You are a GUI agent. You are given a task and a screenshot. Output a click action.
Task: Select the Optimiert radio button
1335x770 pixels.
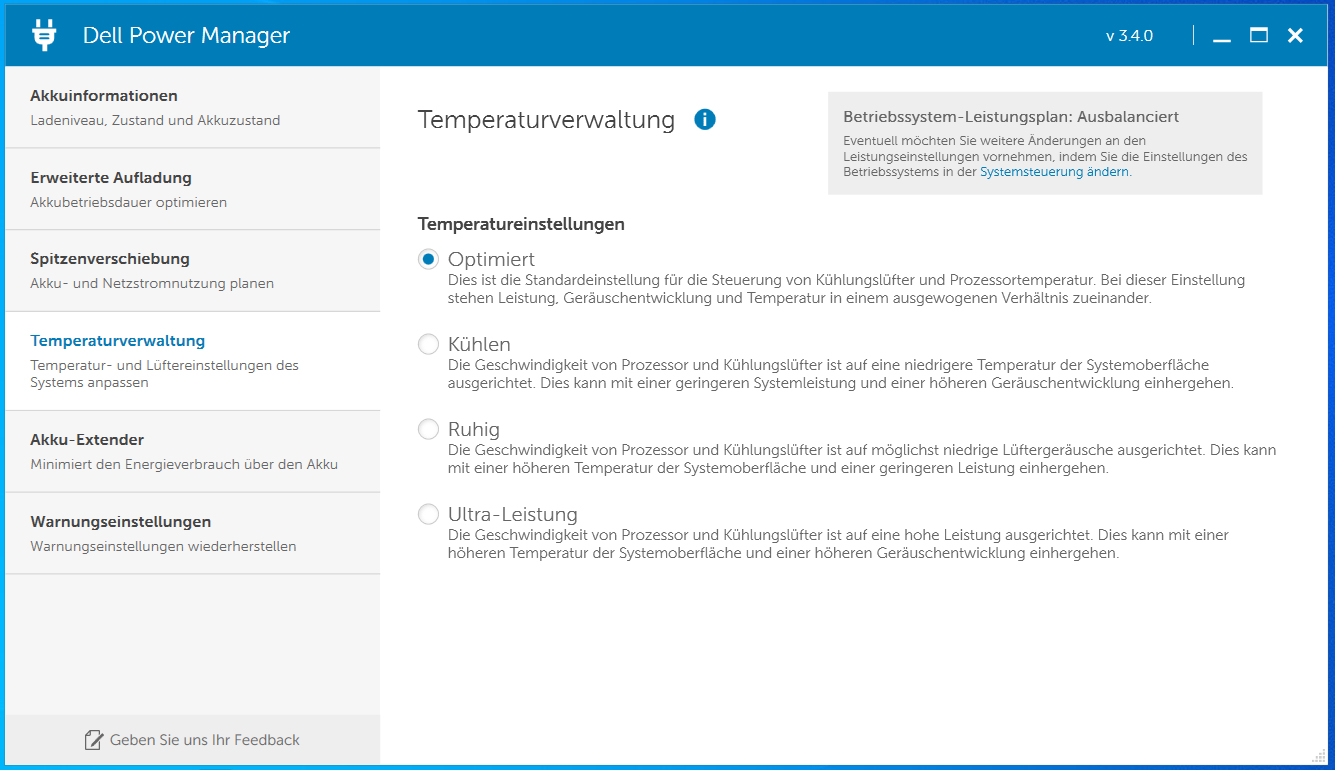429,260
